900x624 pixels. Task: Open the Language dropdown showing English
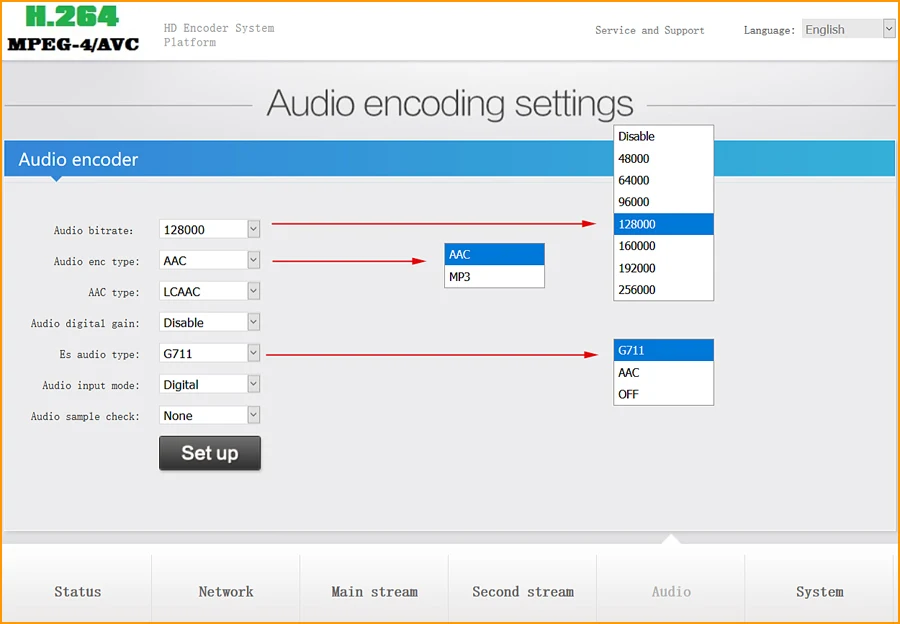(848, 29)
